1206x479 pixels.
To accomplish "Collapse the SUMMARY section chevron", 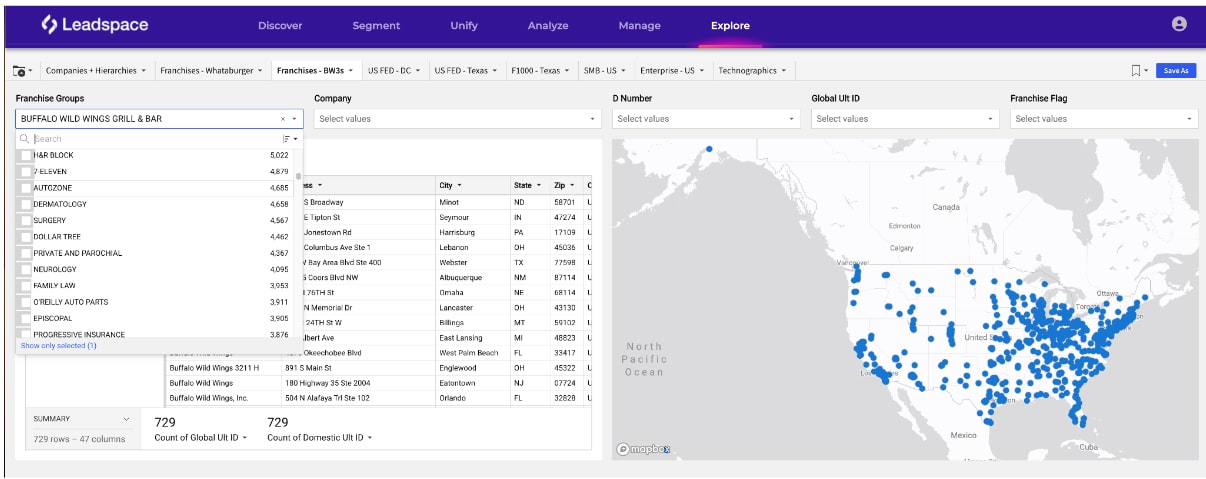I will click(x=126, y=419).
